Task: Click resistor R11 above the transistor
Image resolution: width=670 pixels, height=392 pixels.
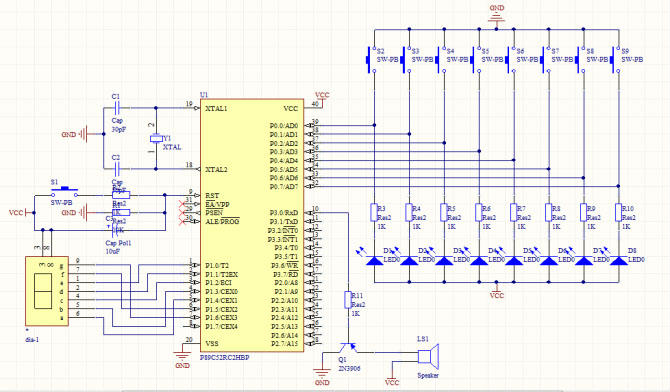Action: click(348, 300)
